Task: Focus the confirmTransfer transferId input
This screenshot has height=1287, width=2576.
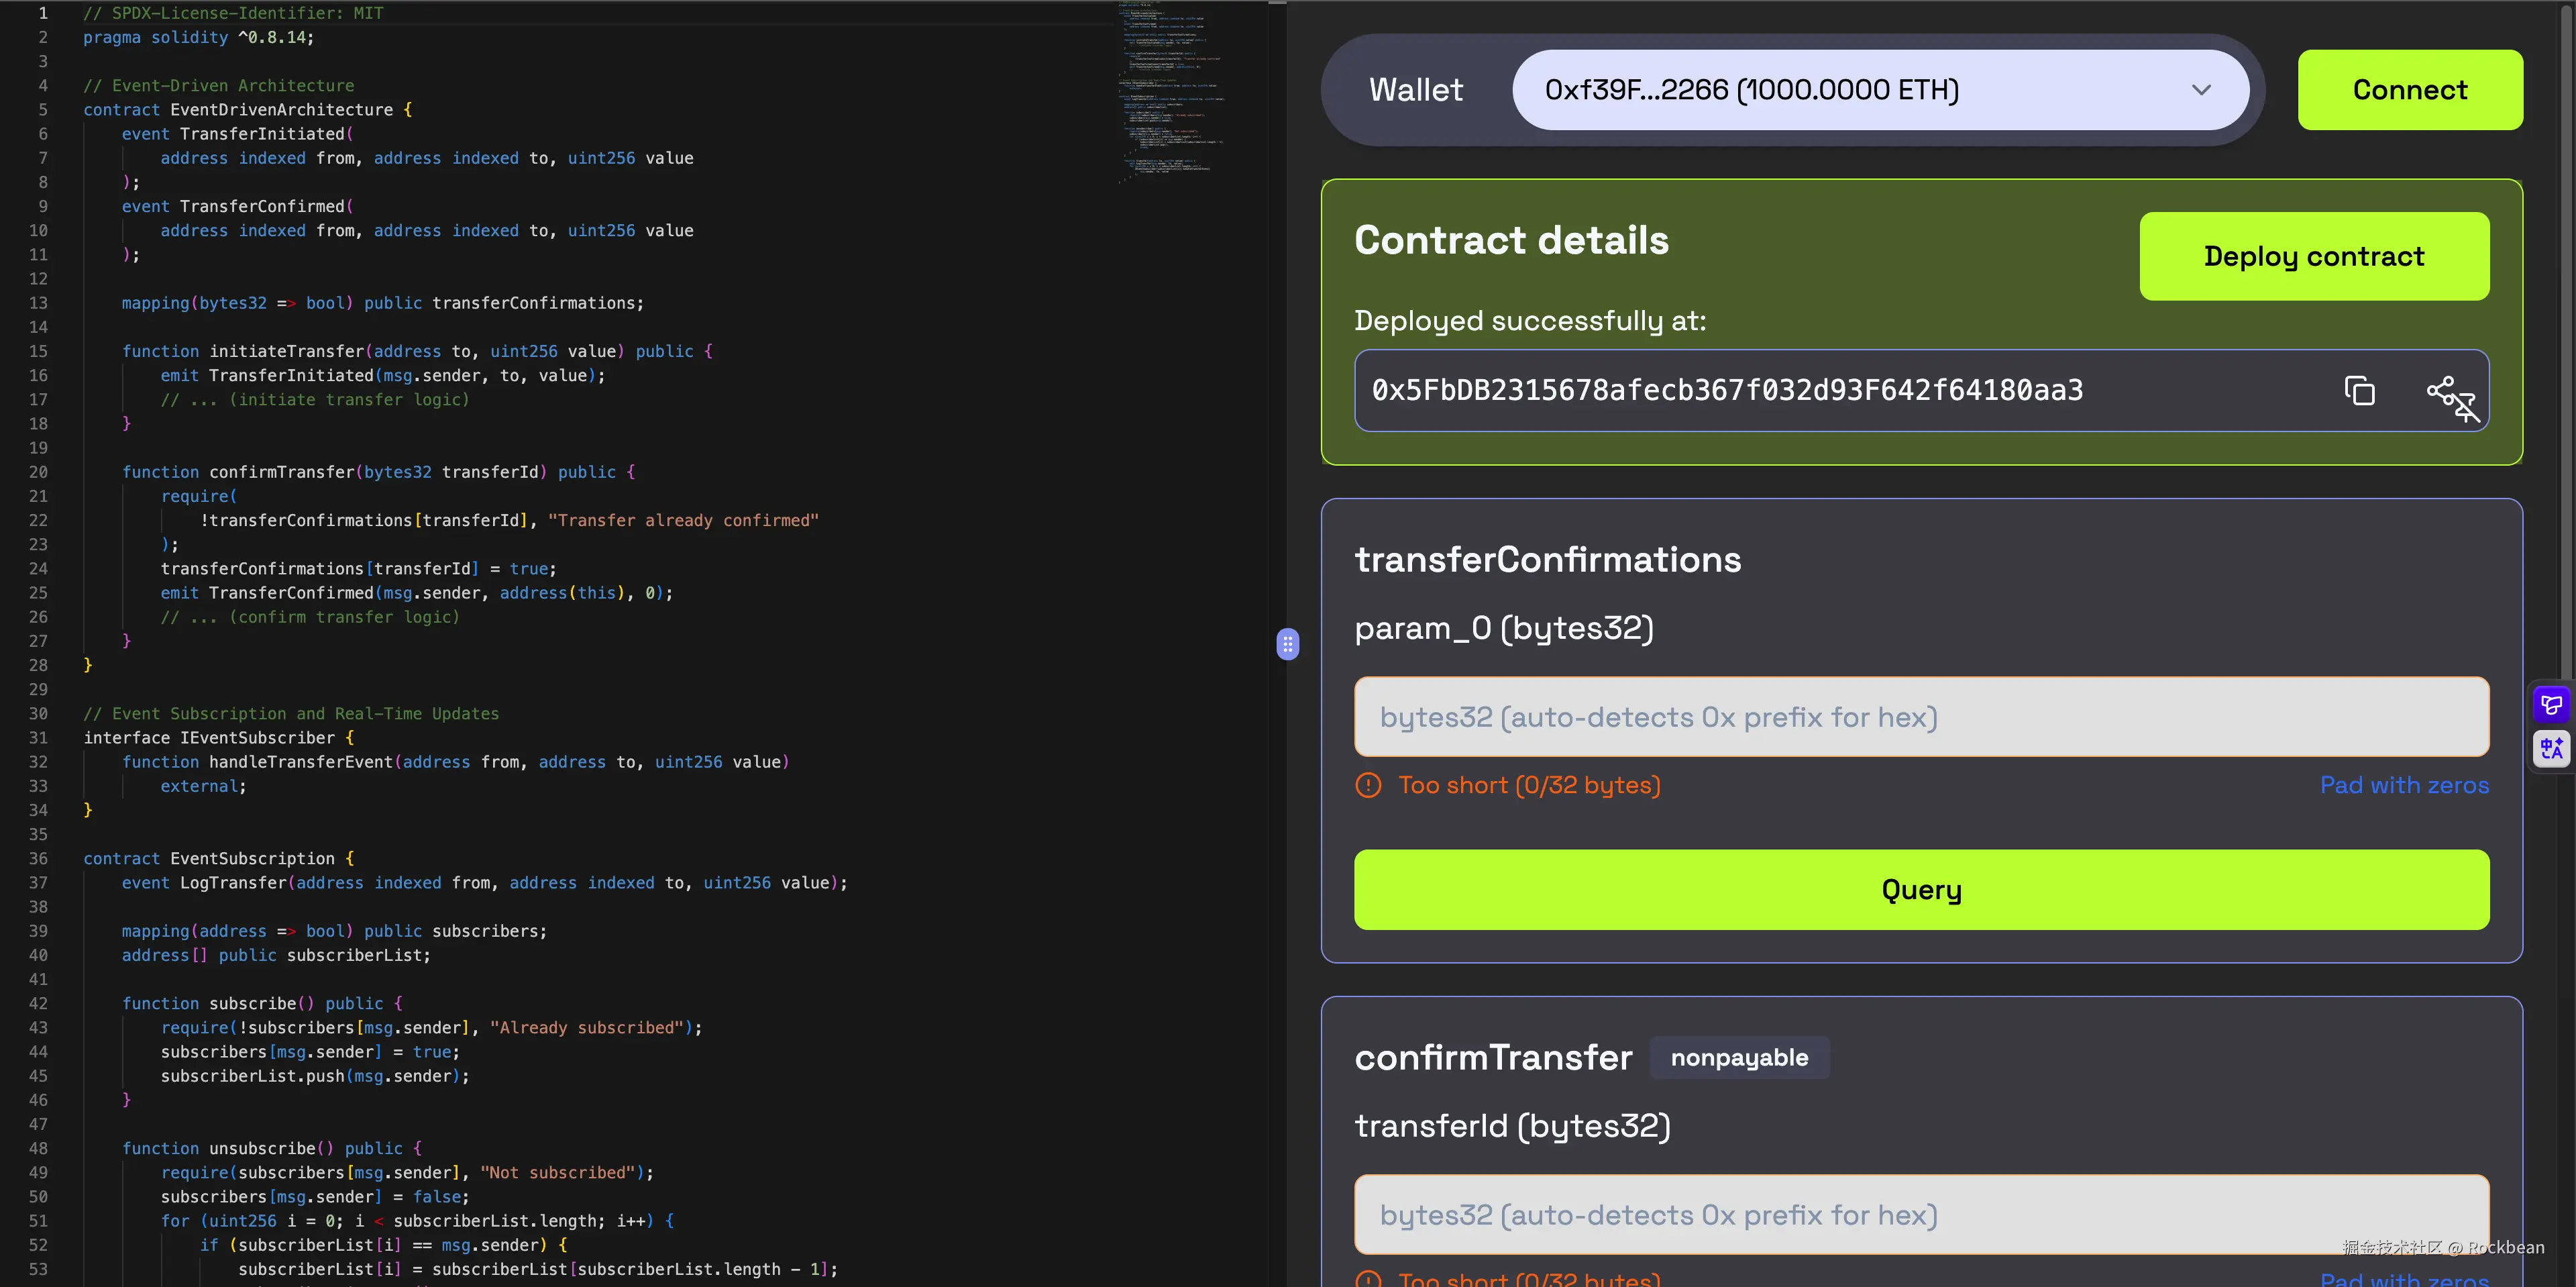Action: pos(1919,1214)
